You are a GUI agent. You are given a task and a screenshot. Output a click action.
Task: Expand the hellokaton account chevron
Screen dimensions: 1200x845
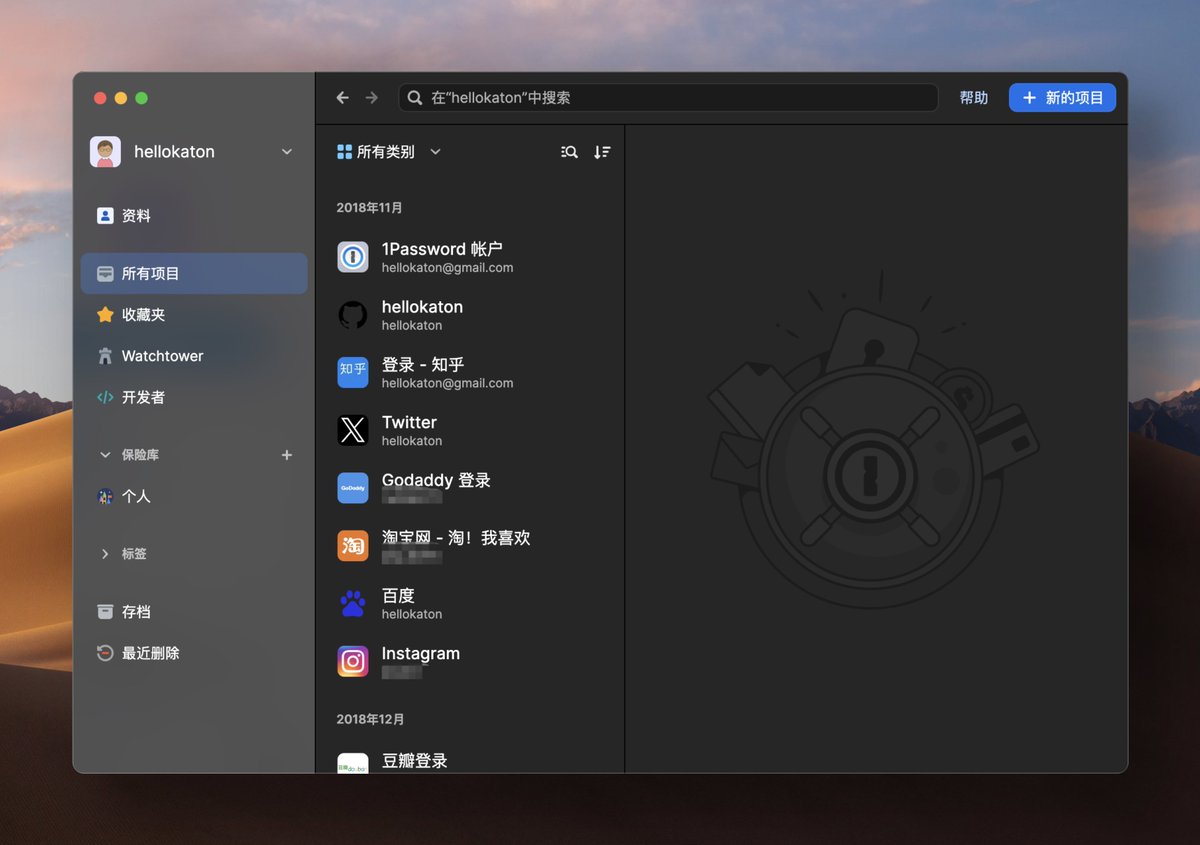pos(287,152)
